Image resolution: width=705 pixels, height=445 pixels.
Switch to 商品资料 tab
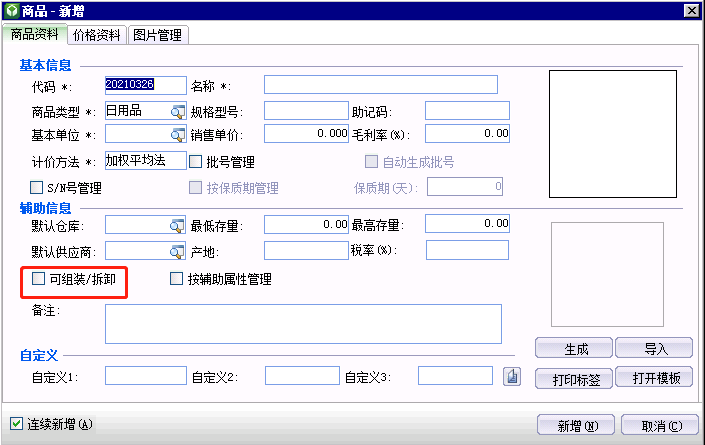pos(35,34)
